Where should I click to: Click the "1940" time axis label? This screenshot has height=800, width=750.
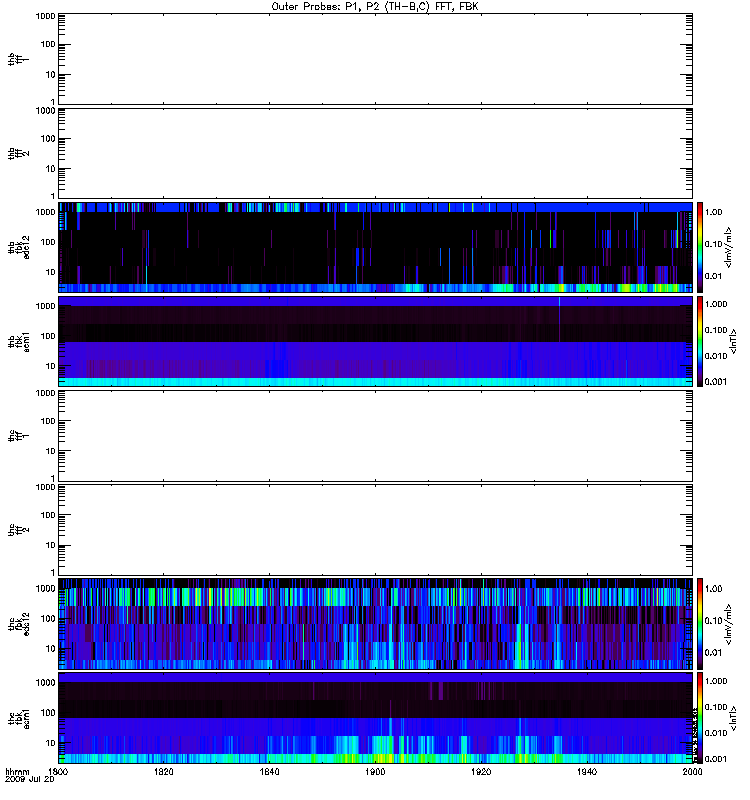tap(587, 772)
